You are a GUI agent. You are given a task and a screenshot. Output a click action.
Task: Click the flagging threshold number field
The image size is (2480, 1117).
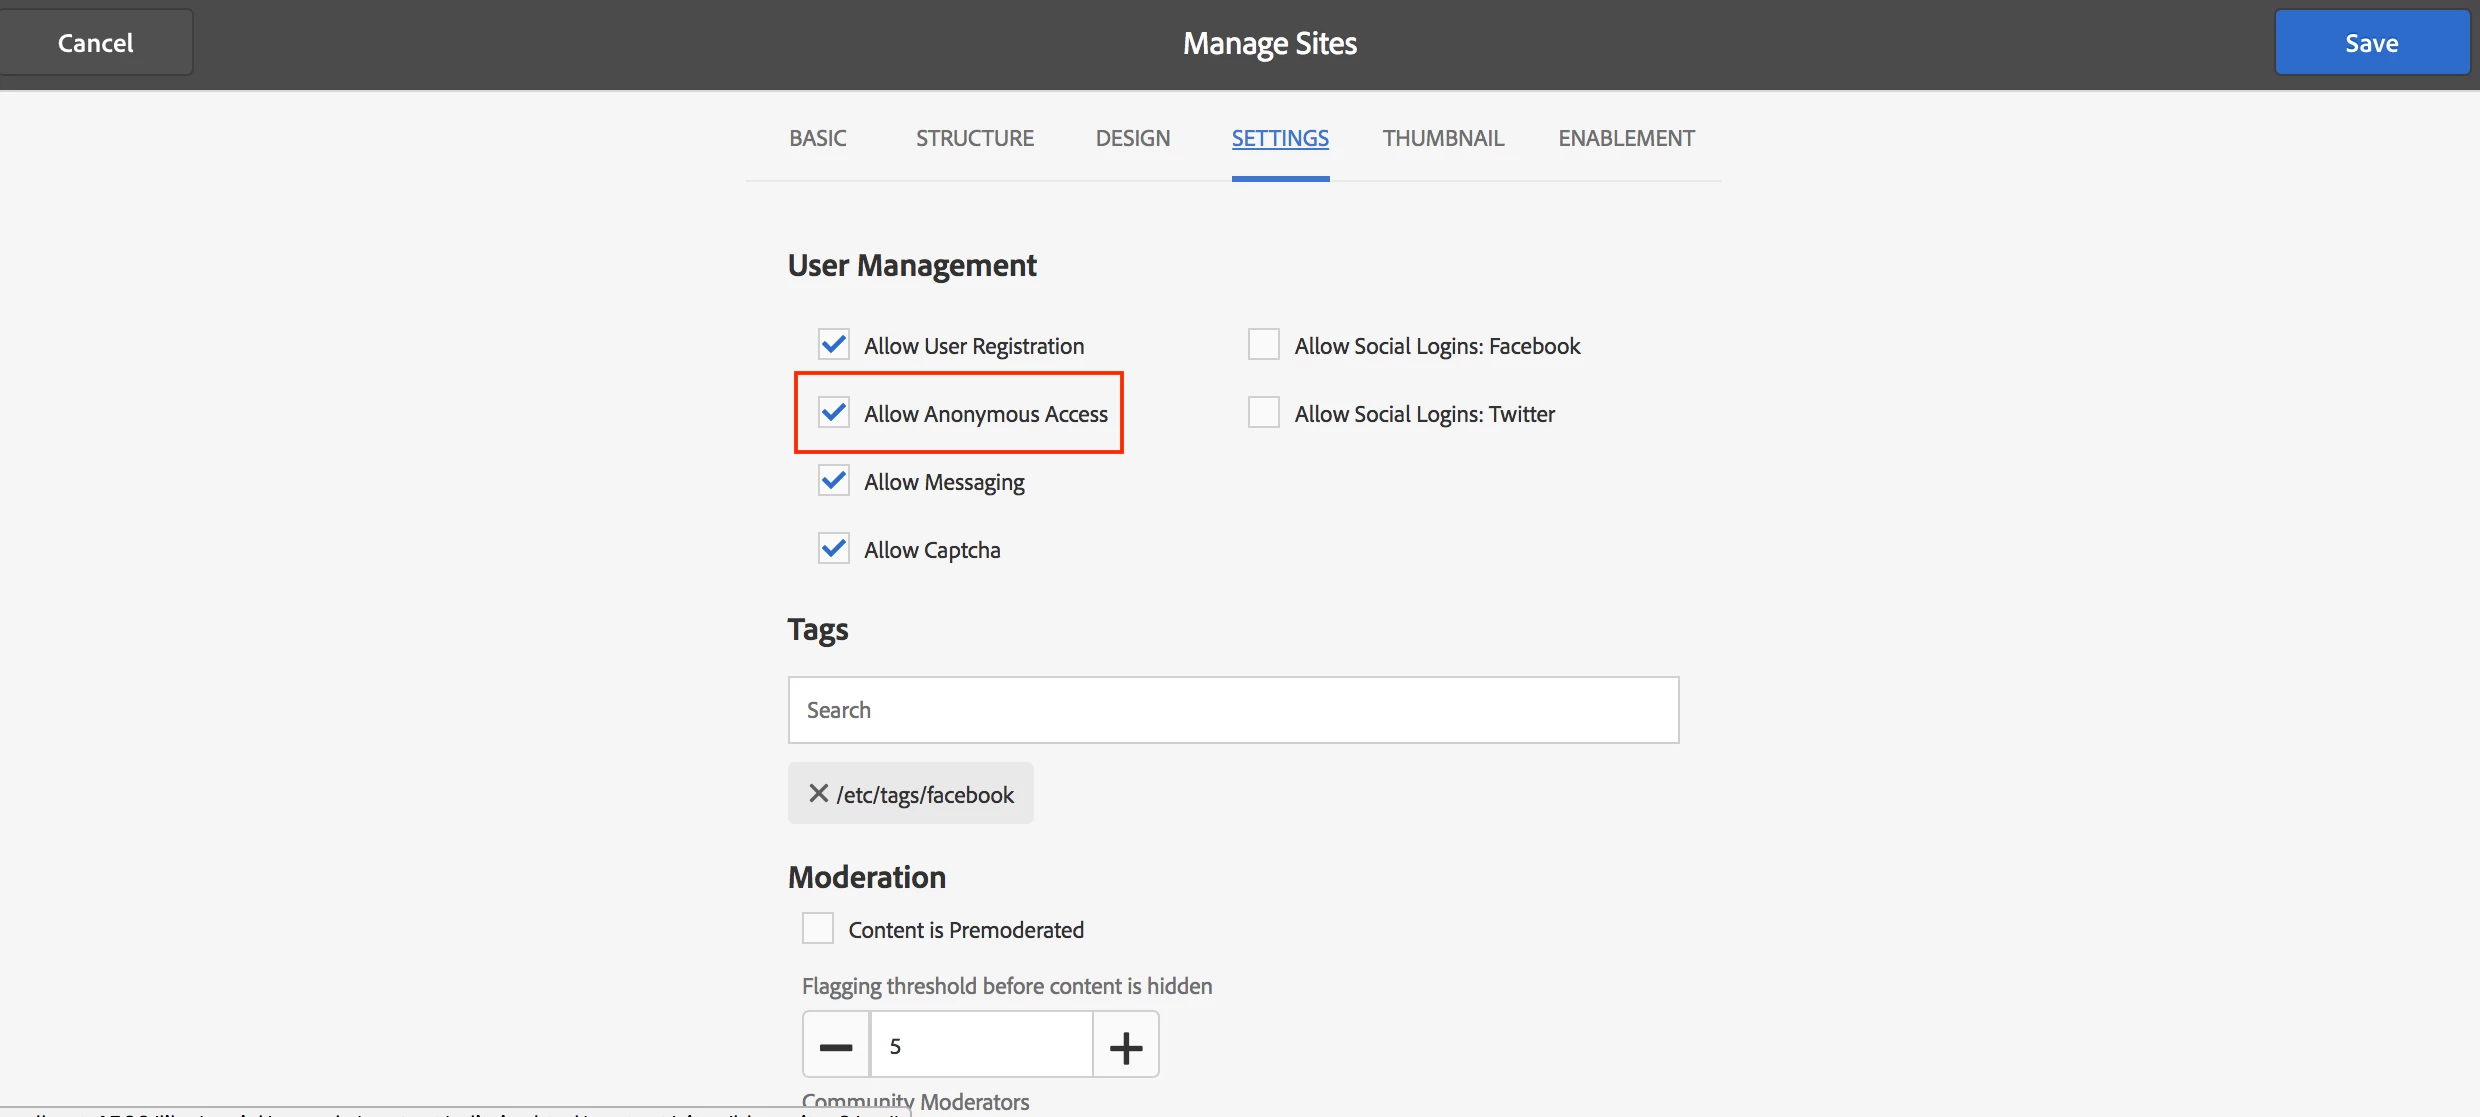point(981,1046)
